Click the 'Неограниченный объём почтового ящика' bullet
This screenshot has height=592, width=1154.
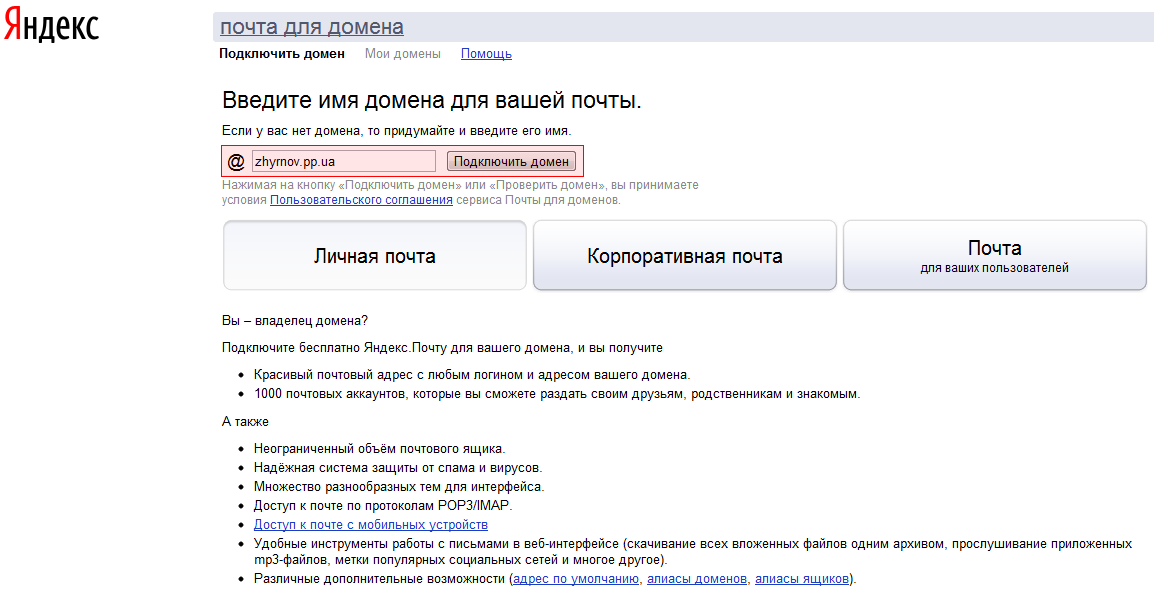pyautogui.click(x=379, y=449)
